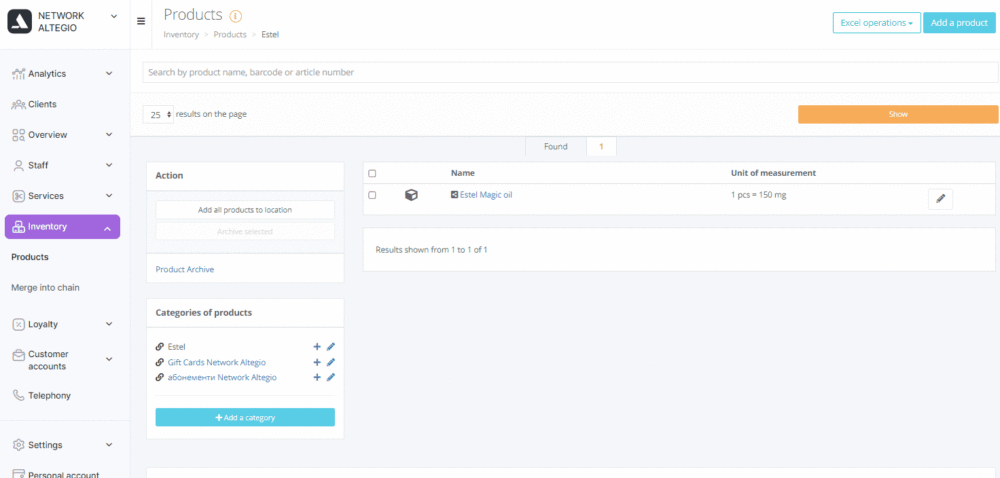
Task: Expand the Overview menu chevron
Action: 109,135
